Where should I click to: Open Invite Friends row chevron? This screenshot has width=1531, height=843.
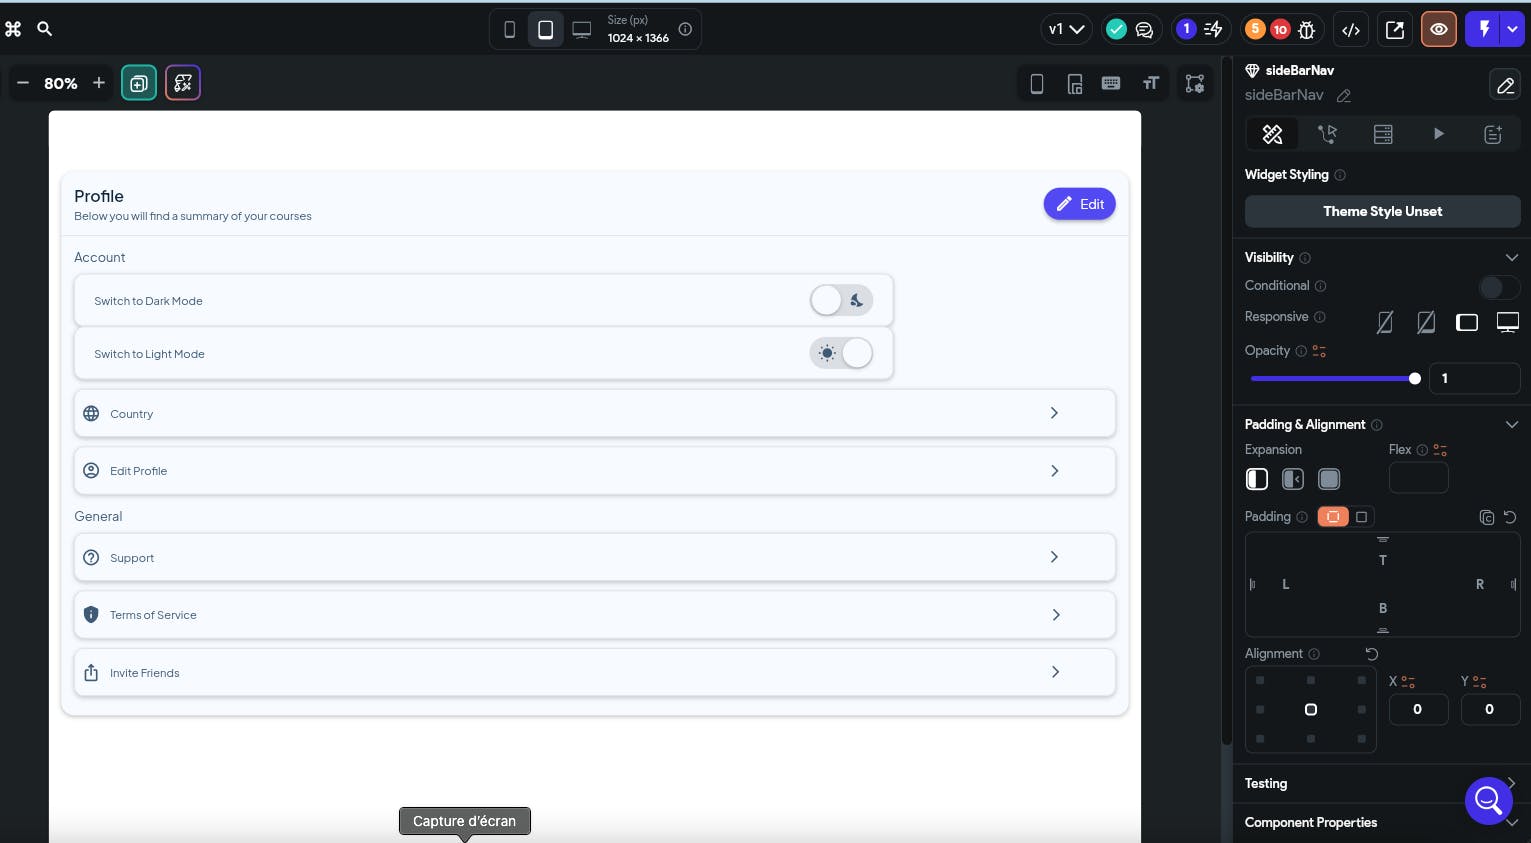pyautogui.click(x=1055, y=672)
